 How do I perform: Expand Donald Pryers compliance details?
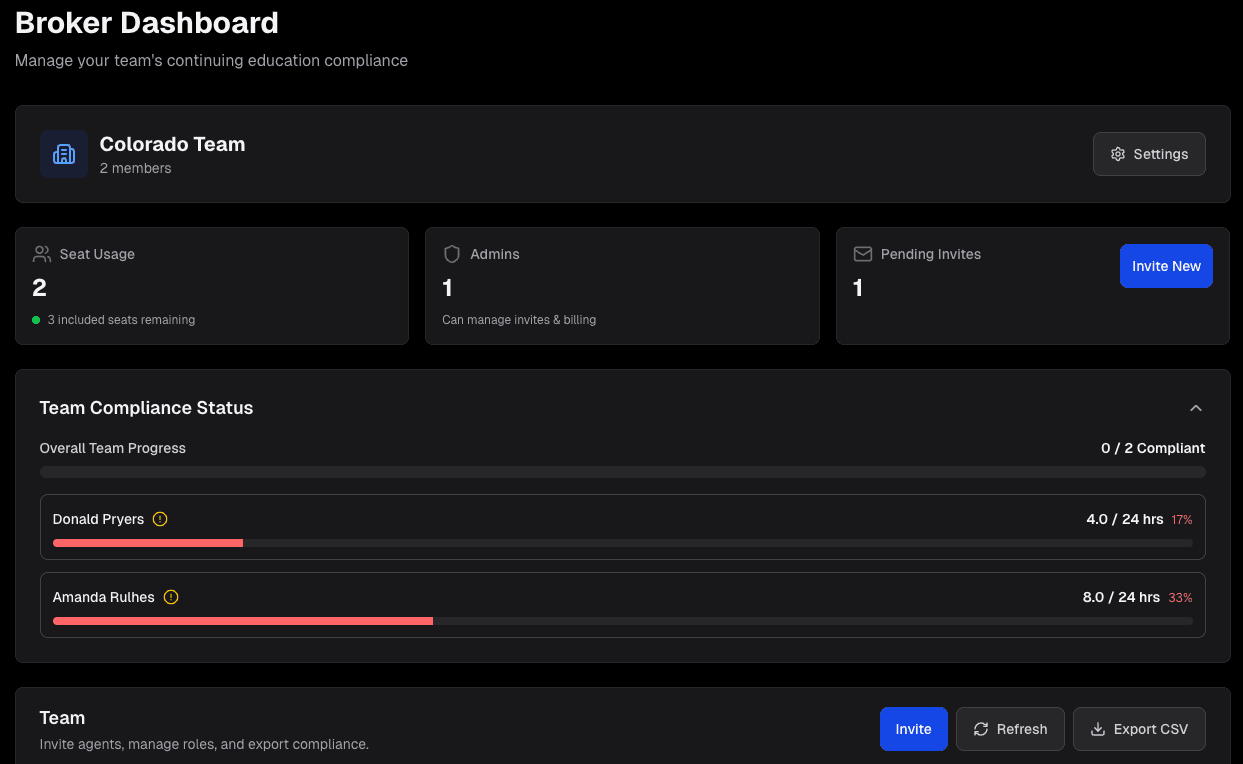click(622, 527)
